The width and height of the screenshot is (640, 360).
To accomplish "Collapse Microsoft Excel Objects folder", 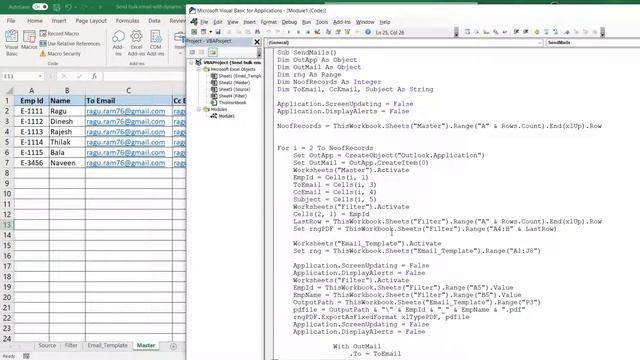I will (x=199, y=69).
